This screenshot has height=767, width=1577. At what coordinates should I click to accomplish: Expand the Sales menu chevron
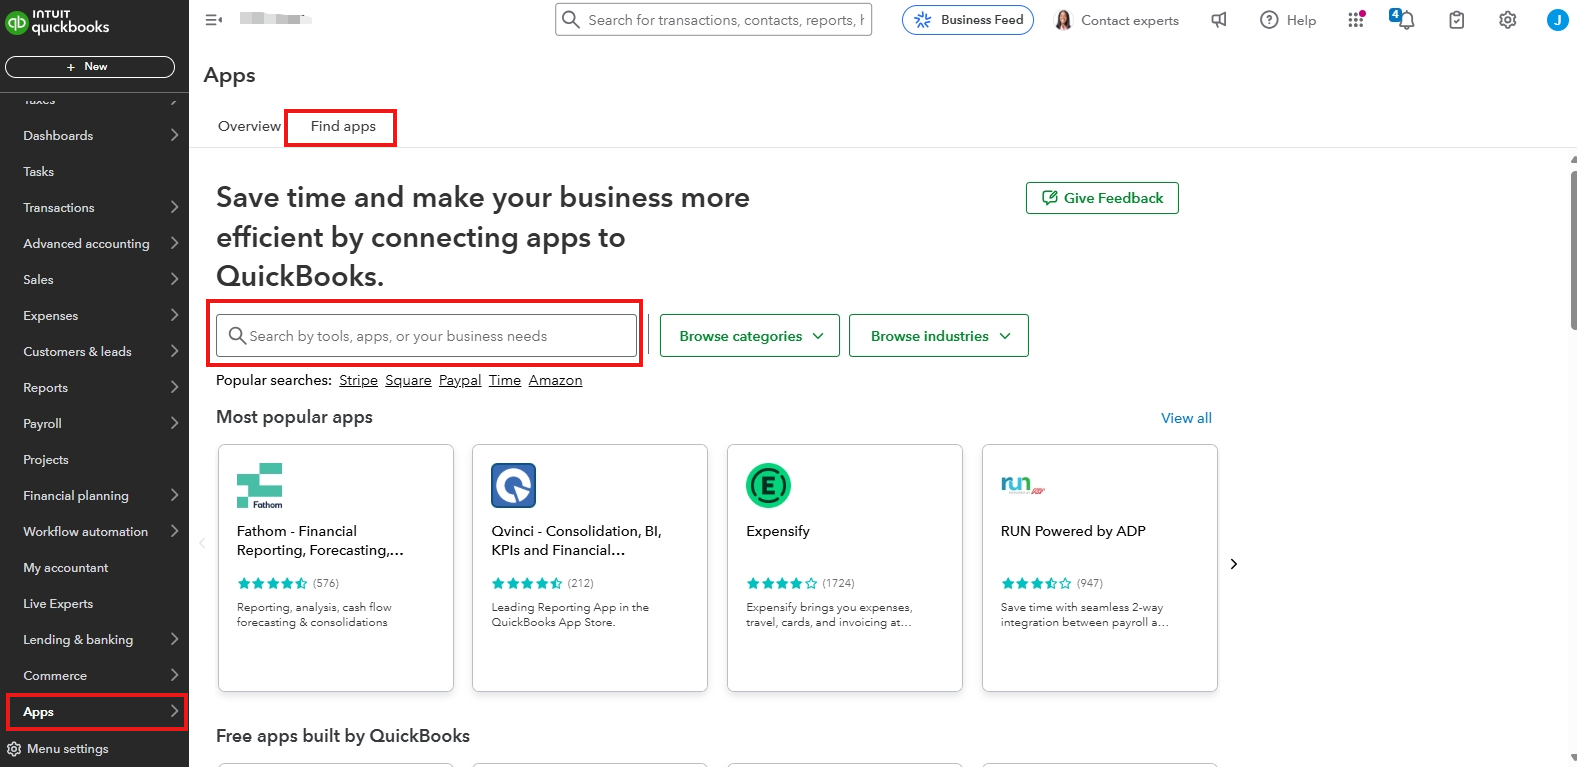[174, 279]
